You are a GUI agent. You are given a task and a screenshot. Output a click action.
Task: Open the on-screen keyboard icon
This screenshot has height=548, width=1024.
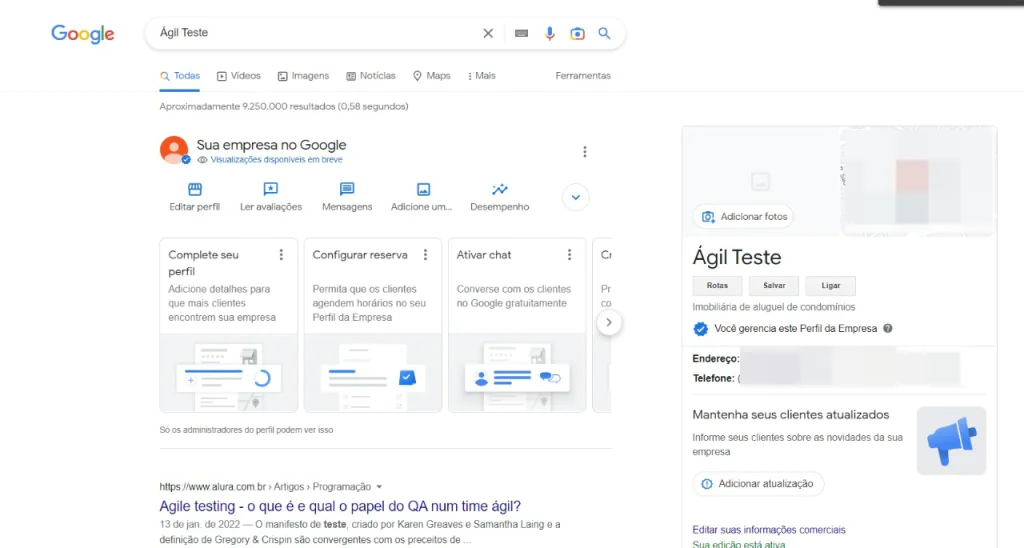coord(521,33)
